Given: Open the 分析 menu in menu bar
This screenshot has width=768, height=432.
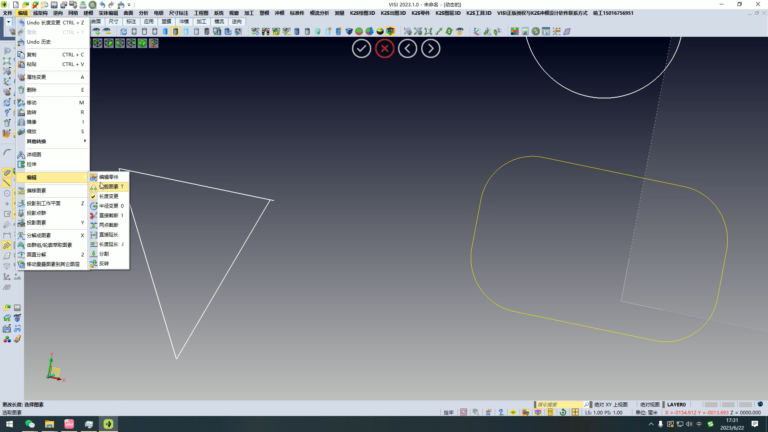Looking at the screenshot, I should click(143, 13).
